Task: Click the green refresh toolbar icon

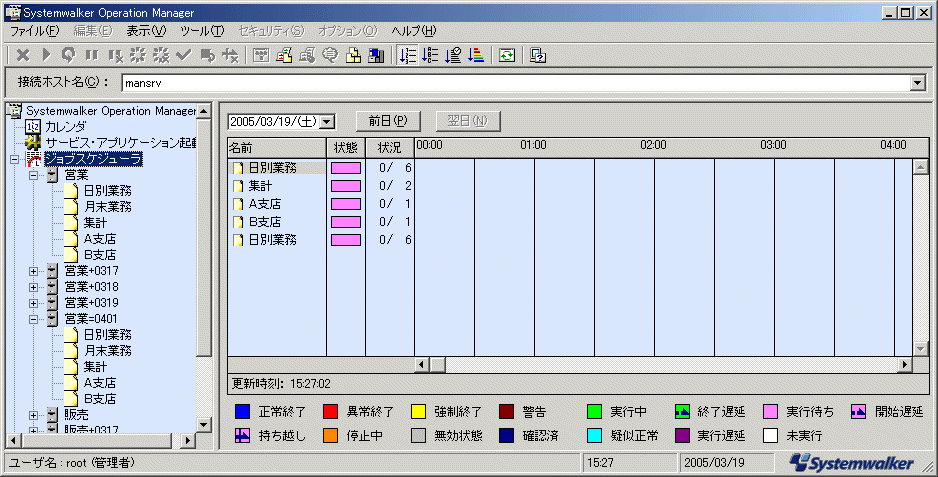Action: click(507, 56)
